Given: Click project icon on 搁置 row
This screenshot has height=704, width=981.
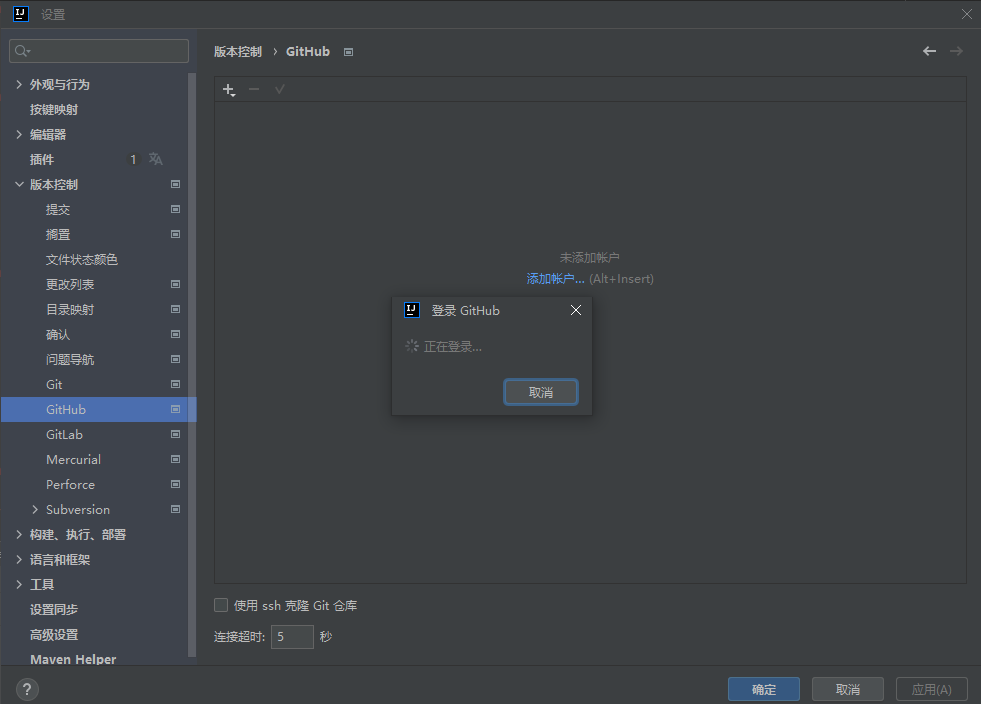Looking at the screenshot, I should (176, 235).
